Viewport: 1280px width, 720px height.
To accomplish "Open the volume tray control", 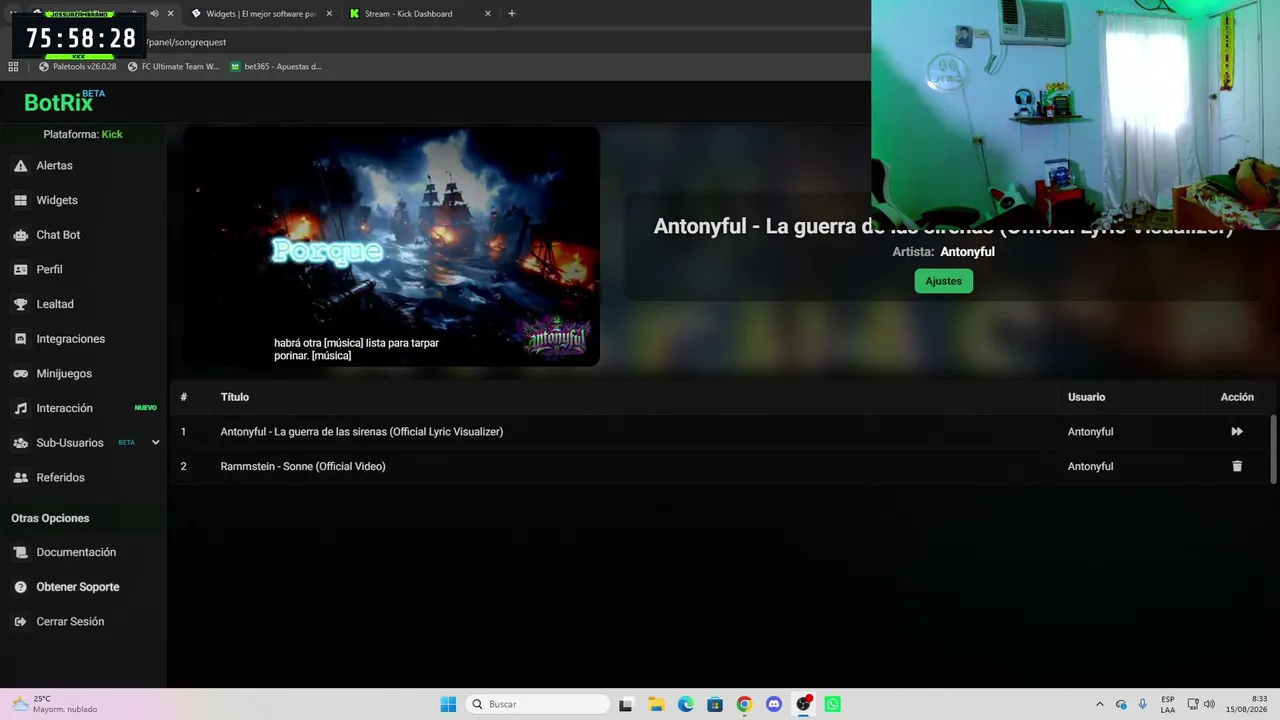I will (1209, 704).
